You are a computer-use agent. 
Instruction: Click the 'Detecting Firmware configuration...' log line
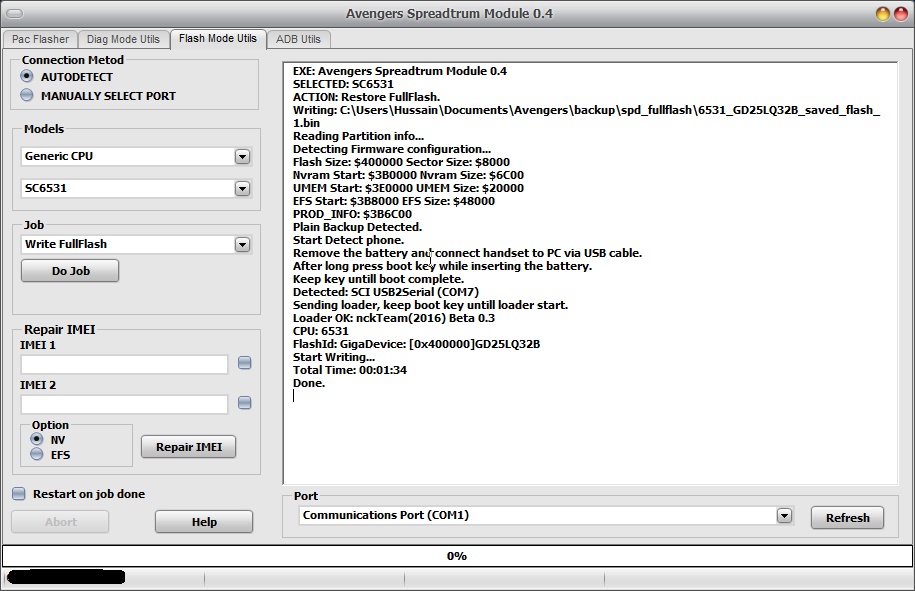click(x=392, y=149)
